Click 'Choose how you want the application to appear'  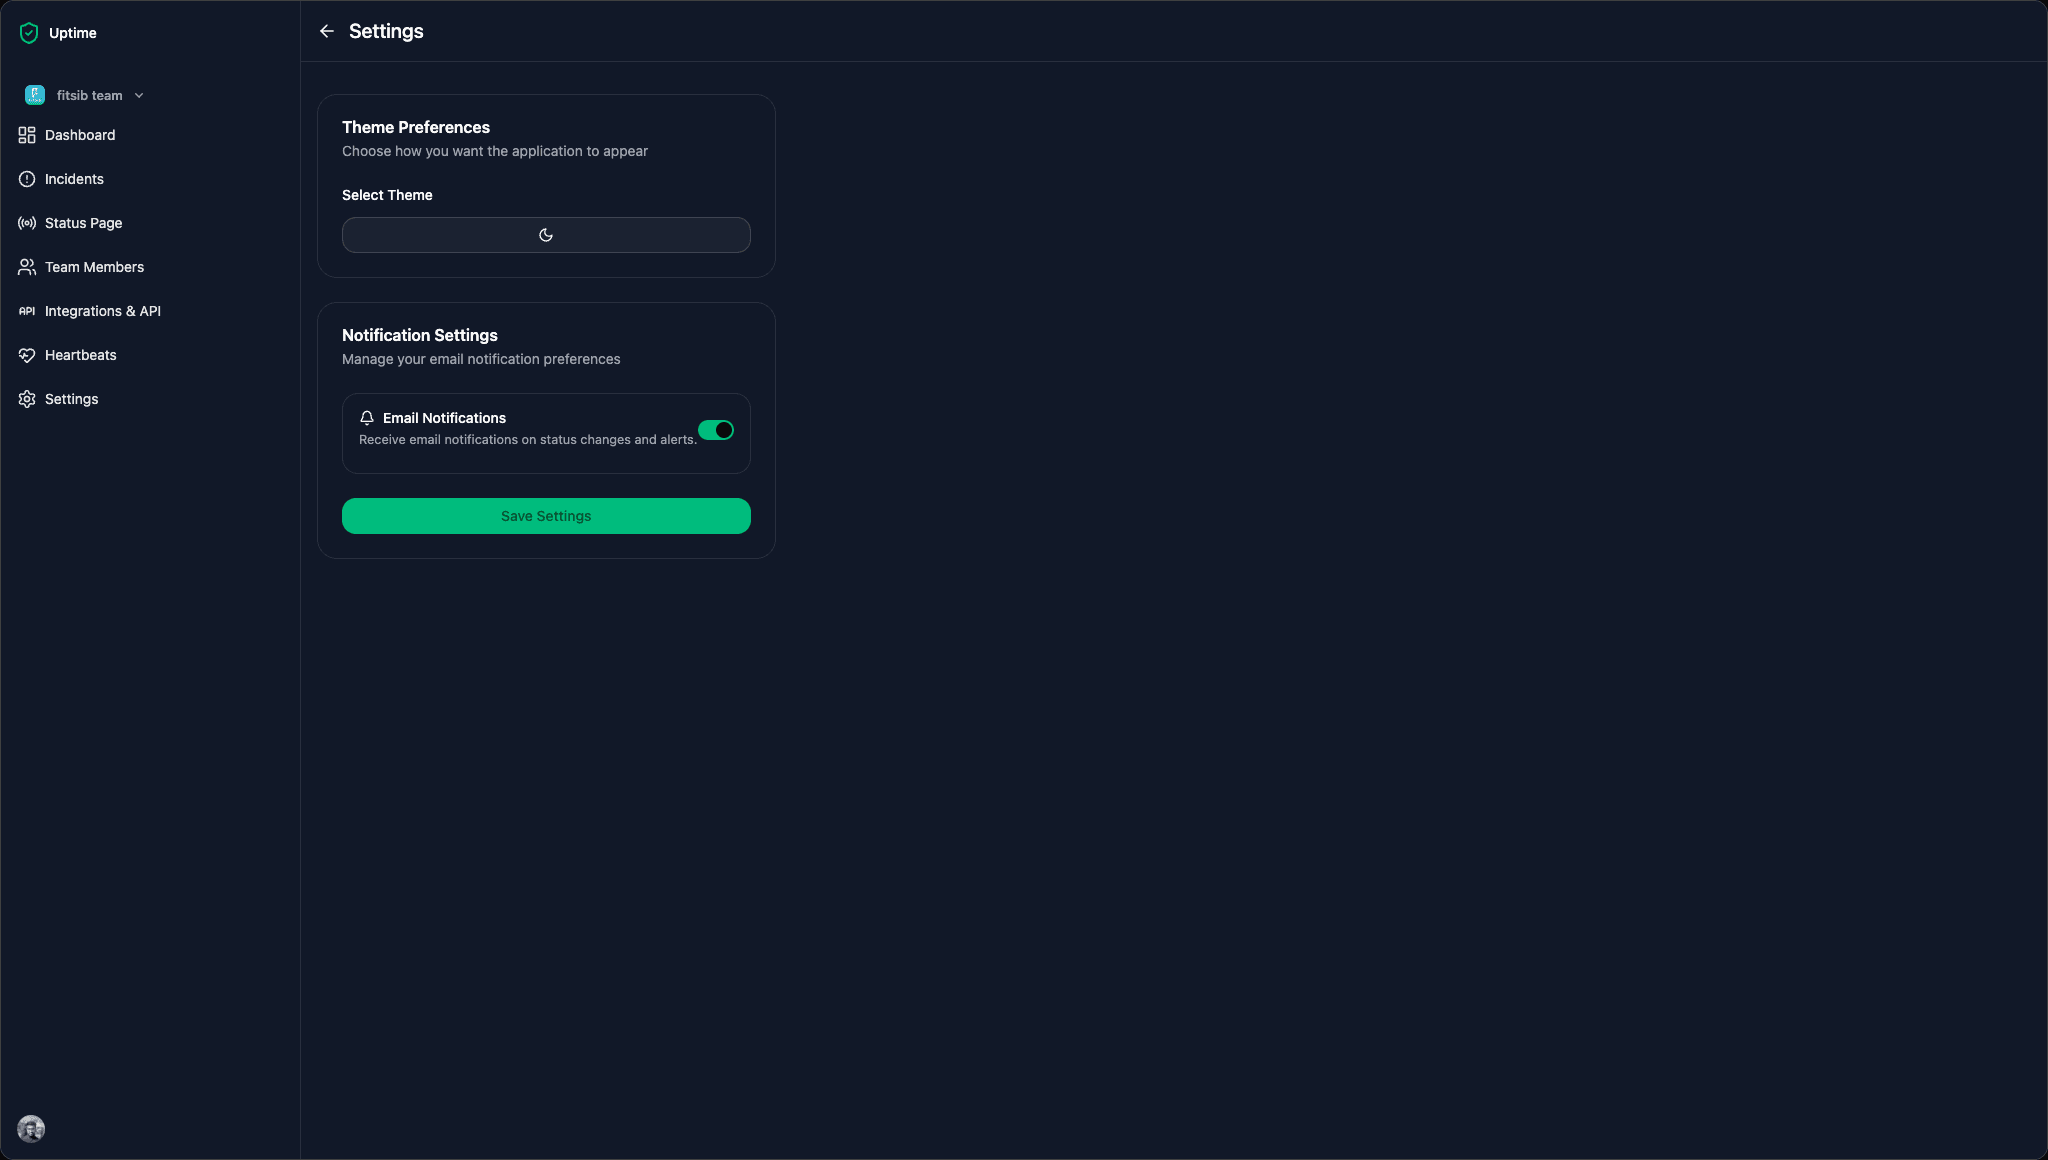495,151
